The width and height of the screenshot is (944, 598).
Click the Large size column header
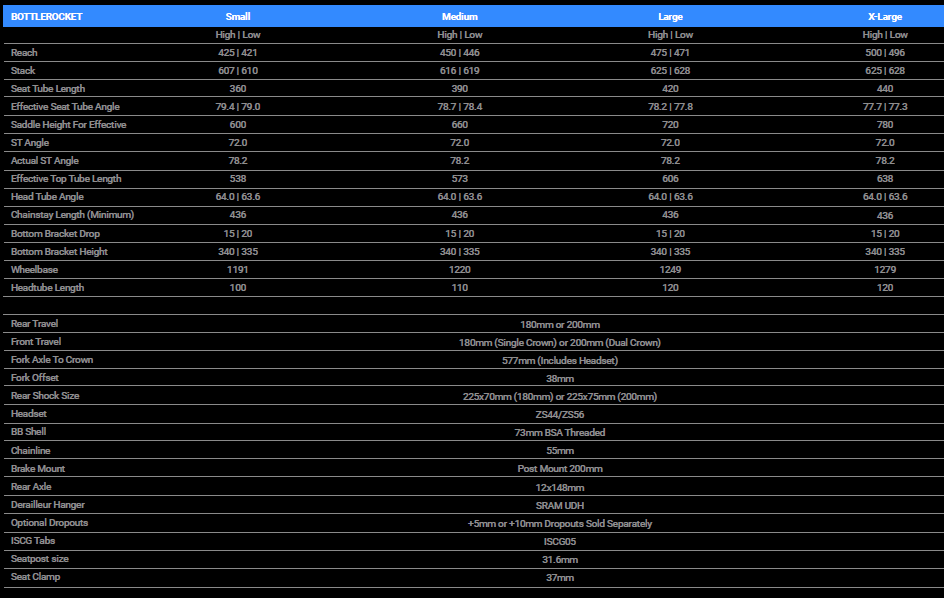pyautogui.click(x=670, y=17)
